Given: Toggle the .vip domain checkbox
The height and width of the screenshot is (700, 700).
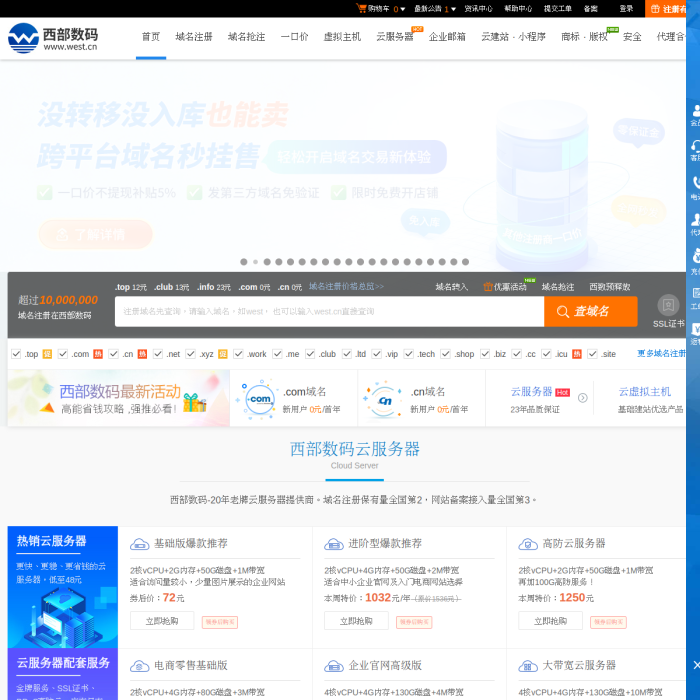Looking at the screenshot, I should click(x=377, y=354).
